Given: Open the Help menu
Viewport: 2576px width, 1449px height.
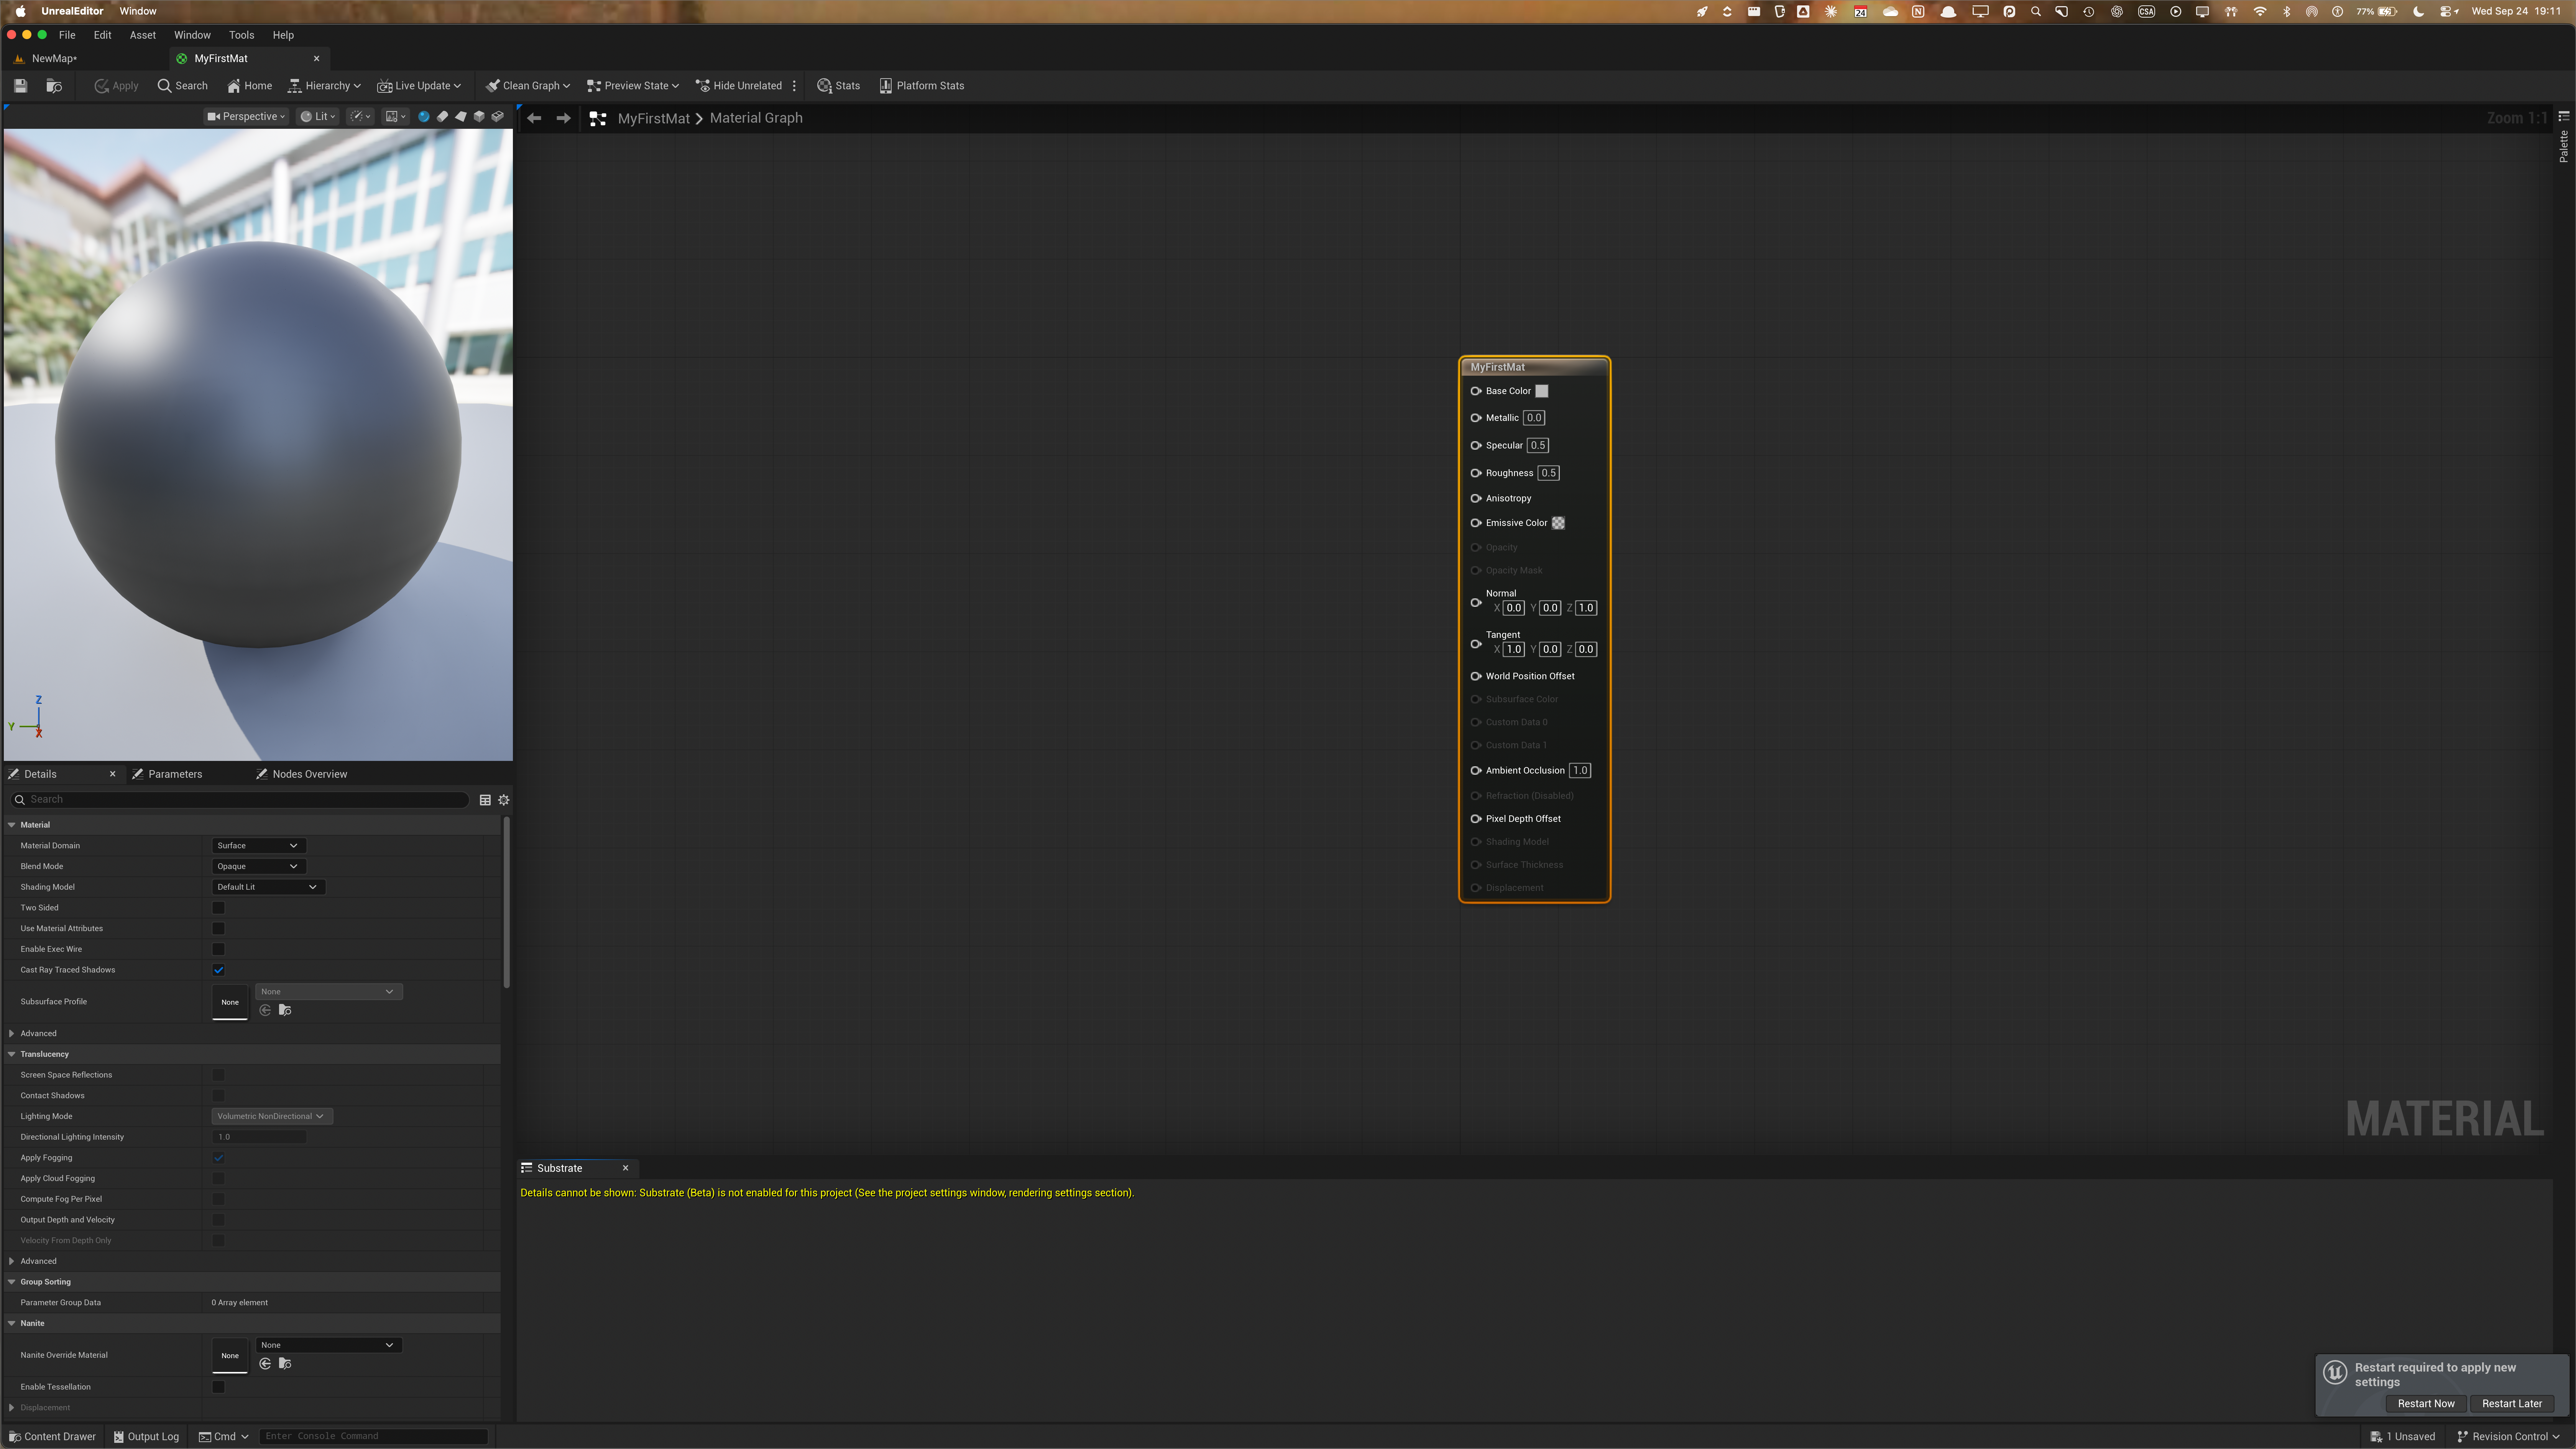Looking at the screenshot, I should 283,35.
